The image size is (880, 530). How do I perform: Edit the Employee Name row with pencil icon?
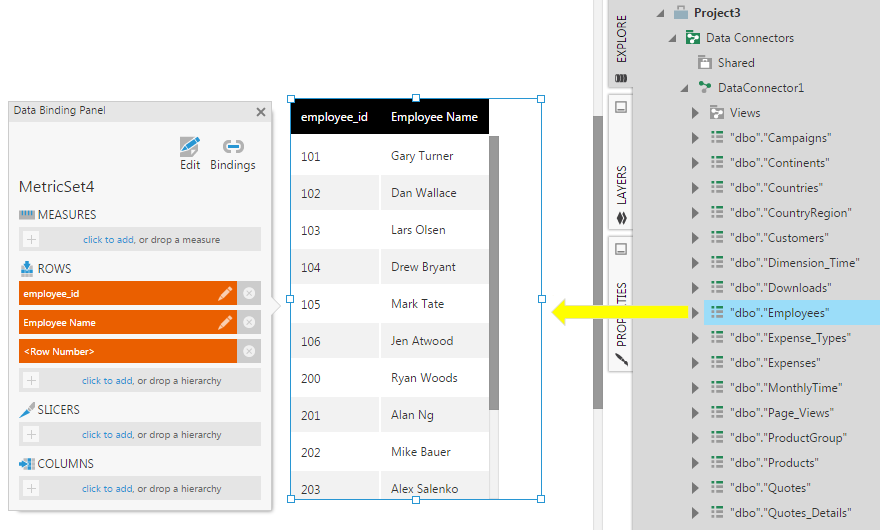225,322
